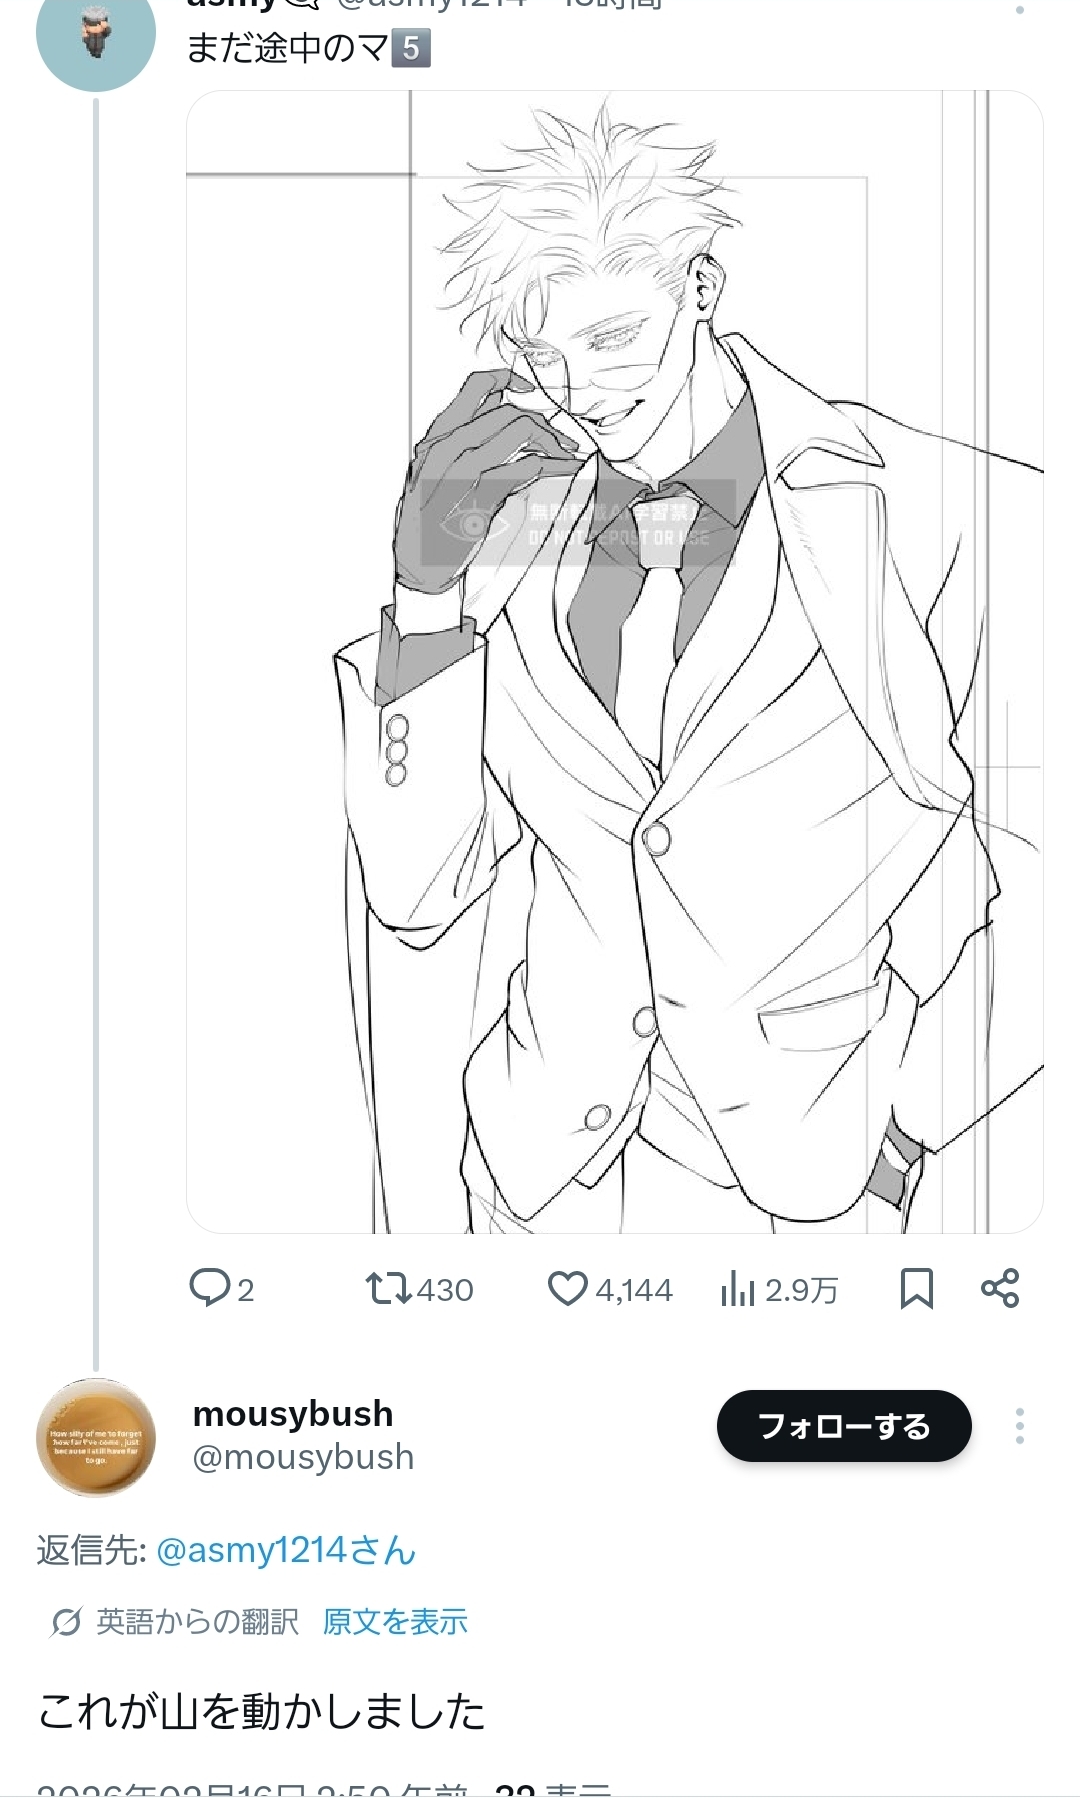Screen dimensions: 1080x1798
Task: Tap the reply speech bubble icon
Action: [210, 1288]
